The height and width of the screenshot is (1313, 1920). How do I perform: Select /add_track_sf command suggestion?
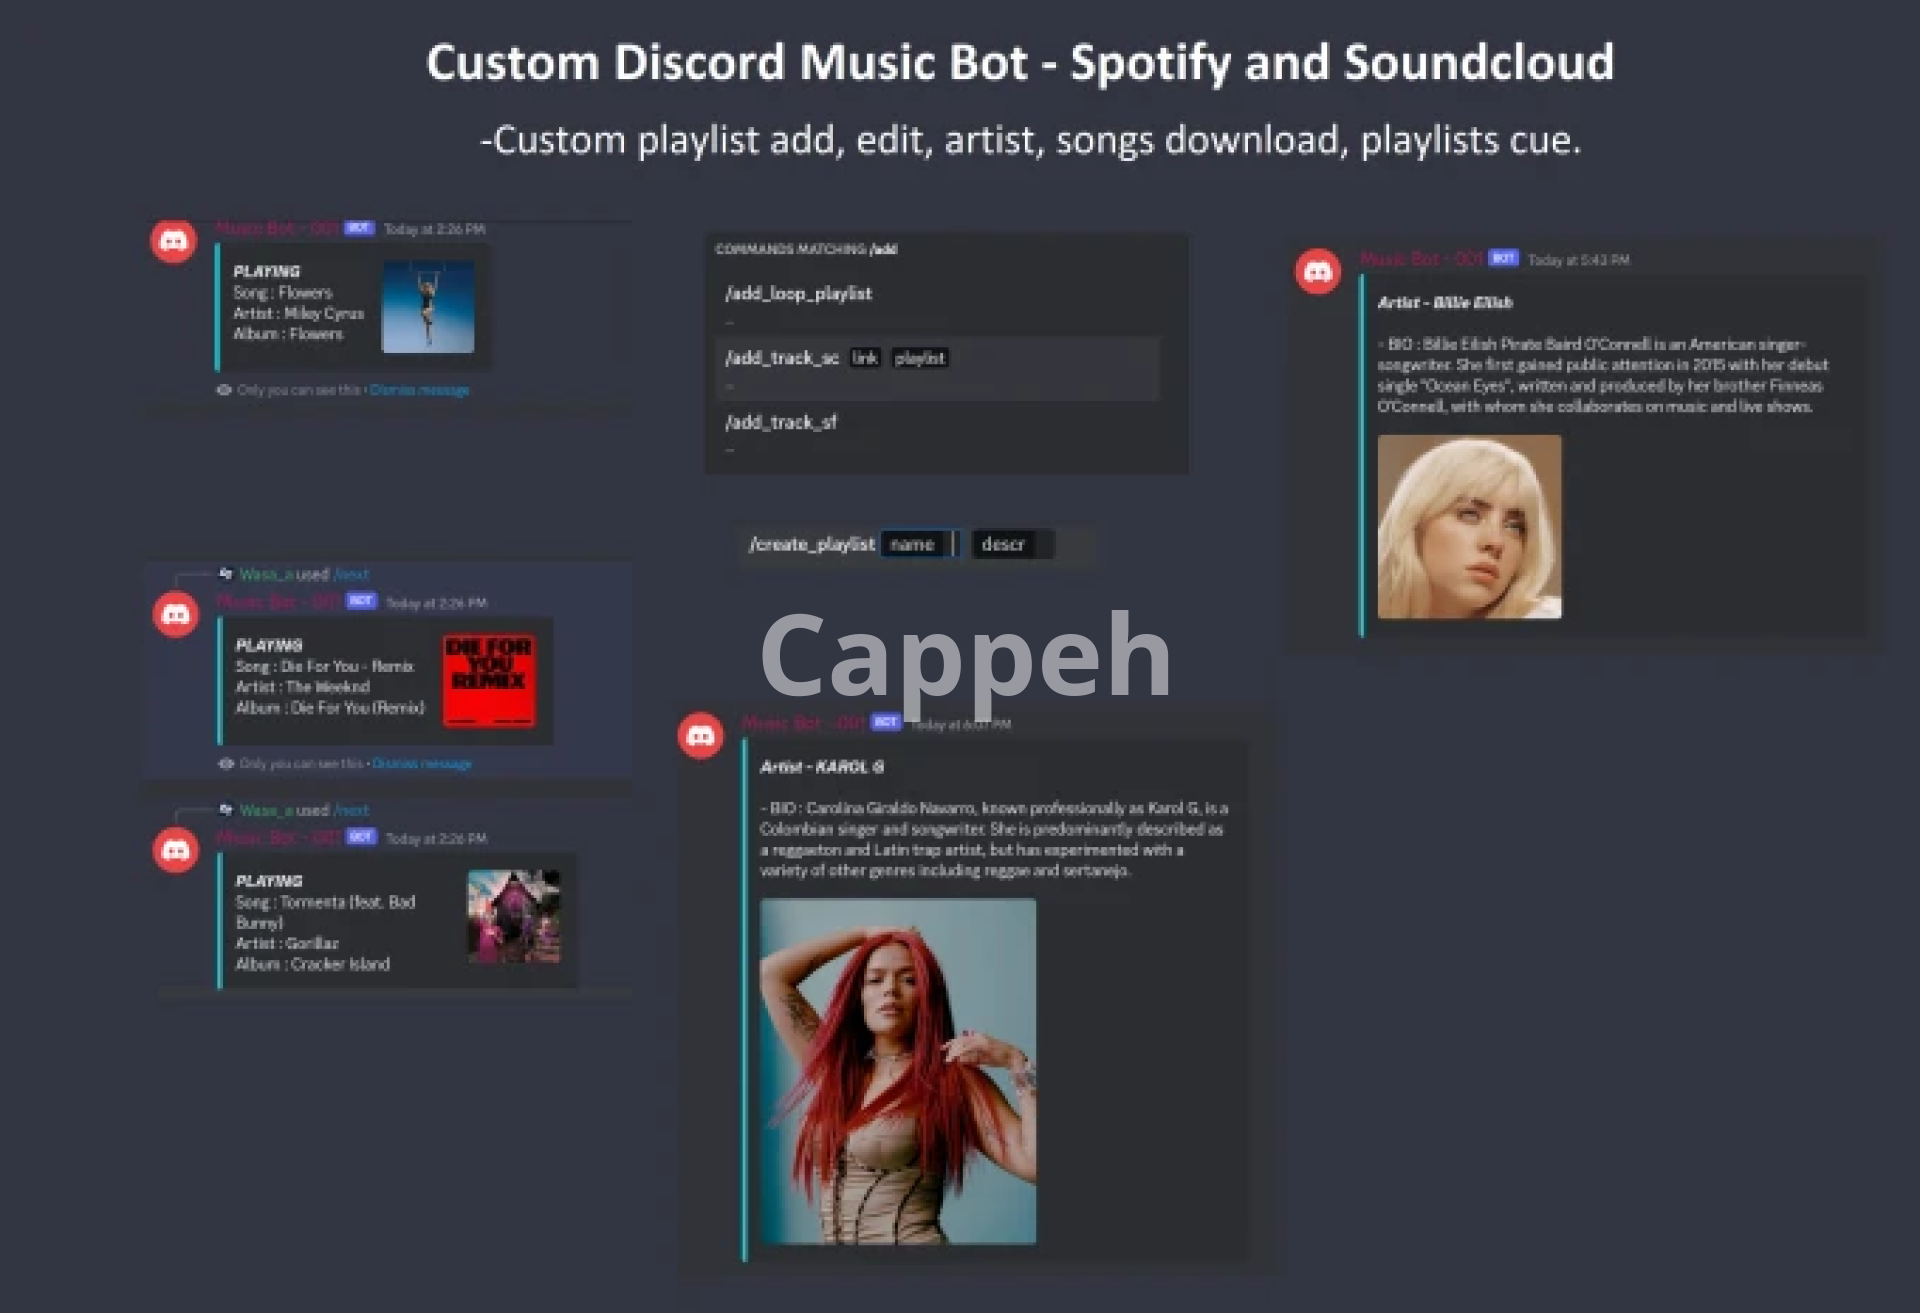(781, 422)
